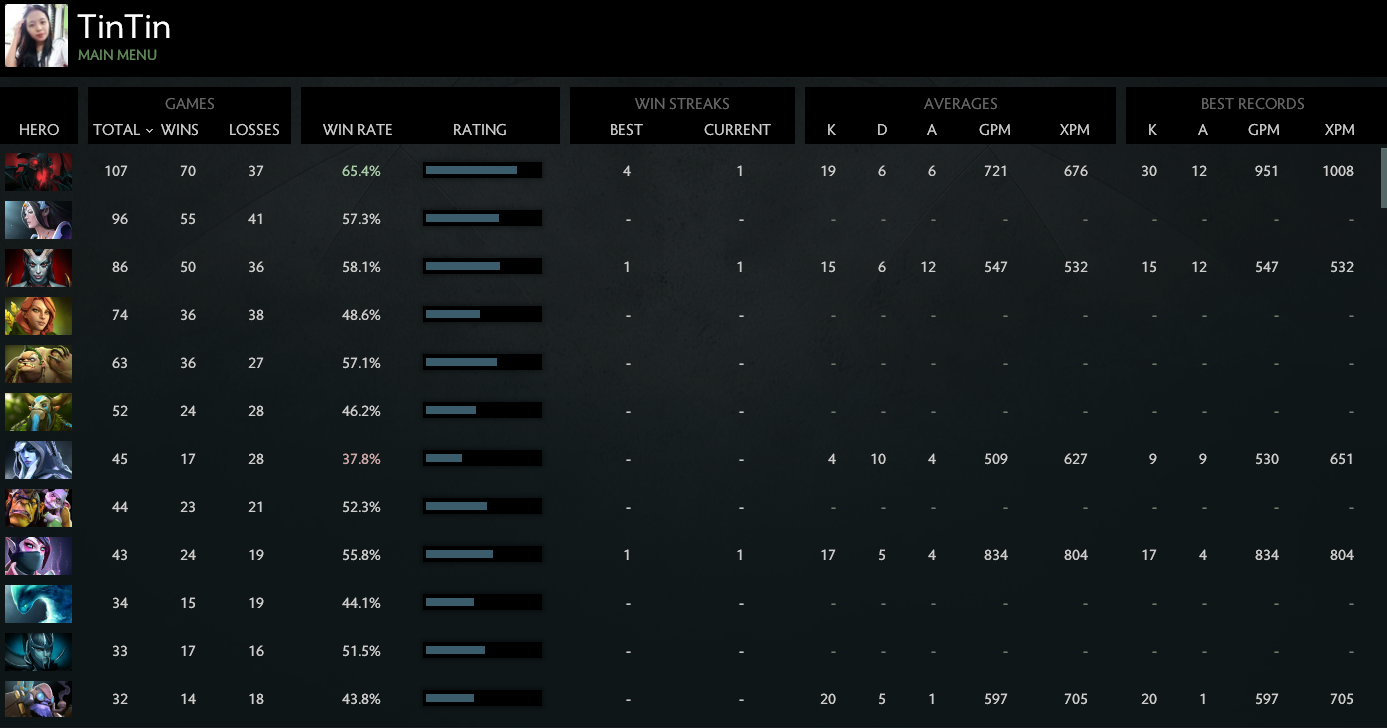Sort heroes by the LOSSES column
This screenshot has width=1387, height=728.
click(x=254, y=129)
